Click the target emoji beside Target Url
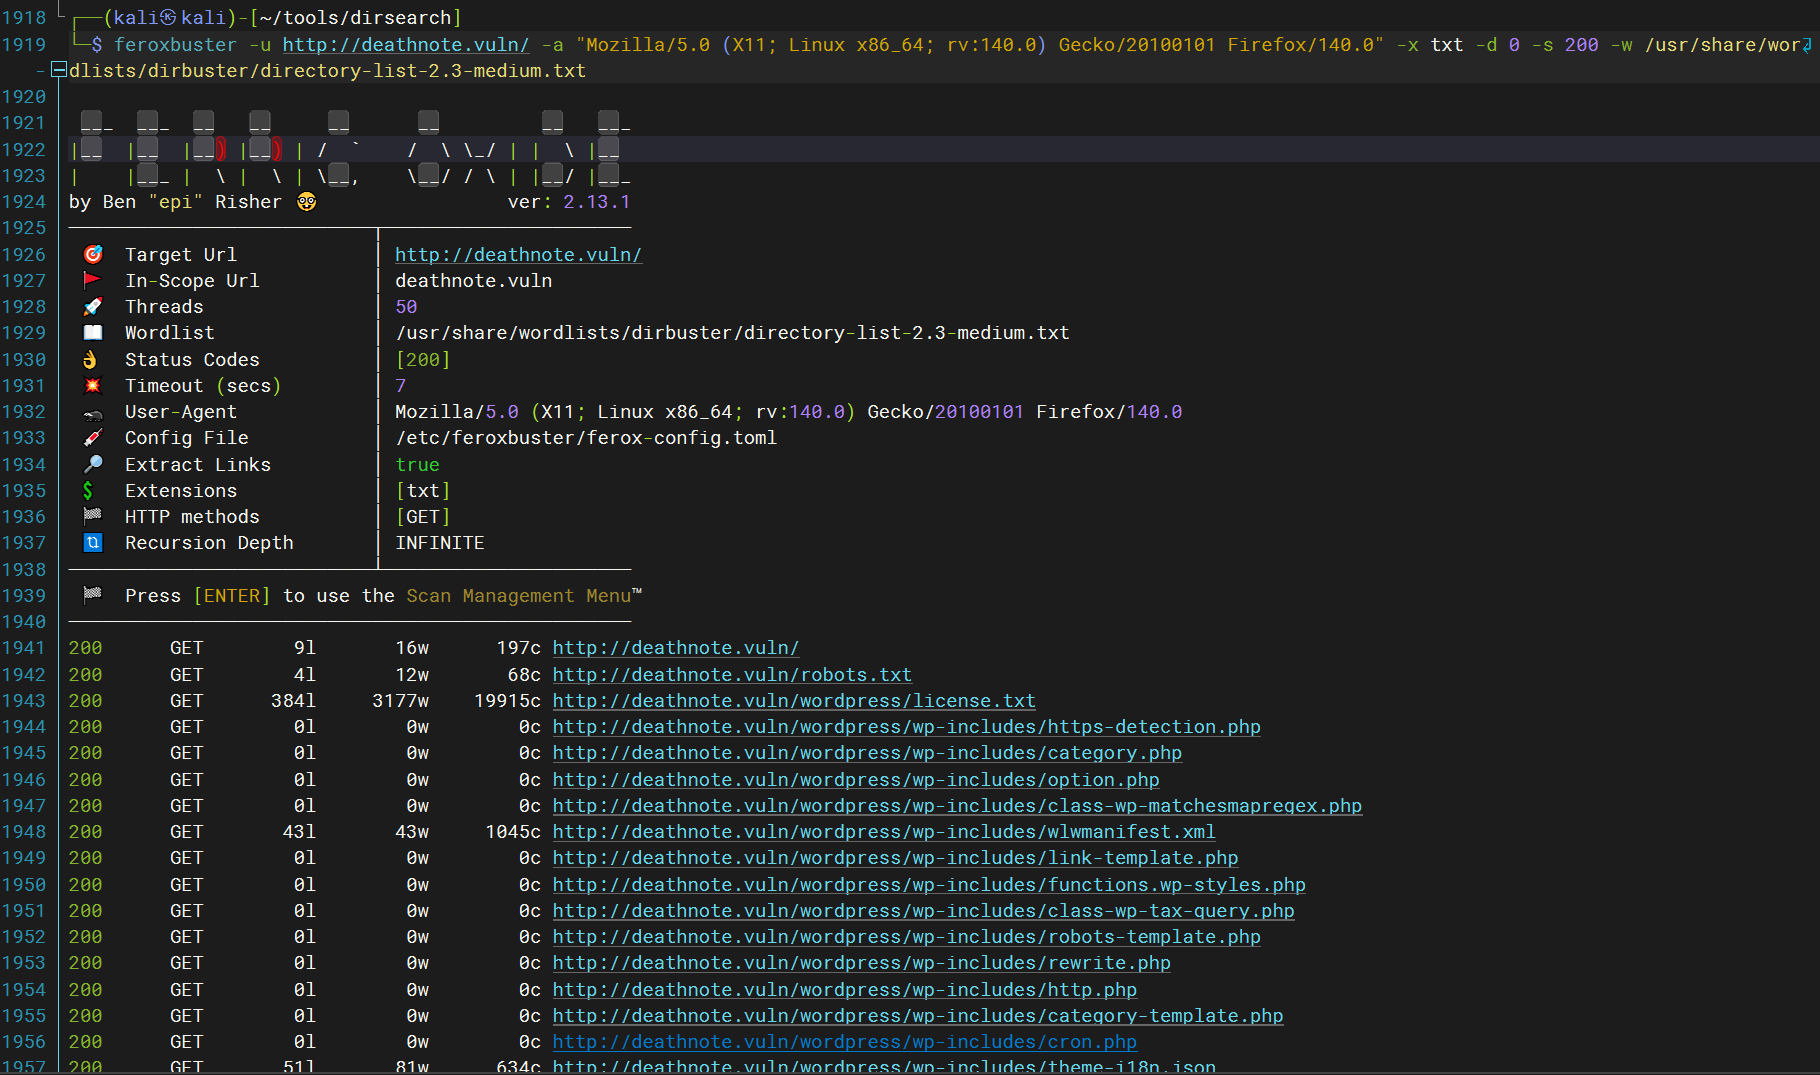 click(93, 254)
